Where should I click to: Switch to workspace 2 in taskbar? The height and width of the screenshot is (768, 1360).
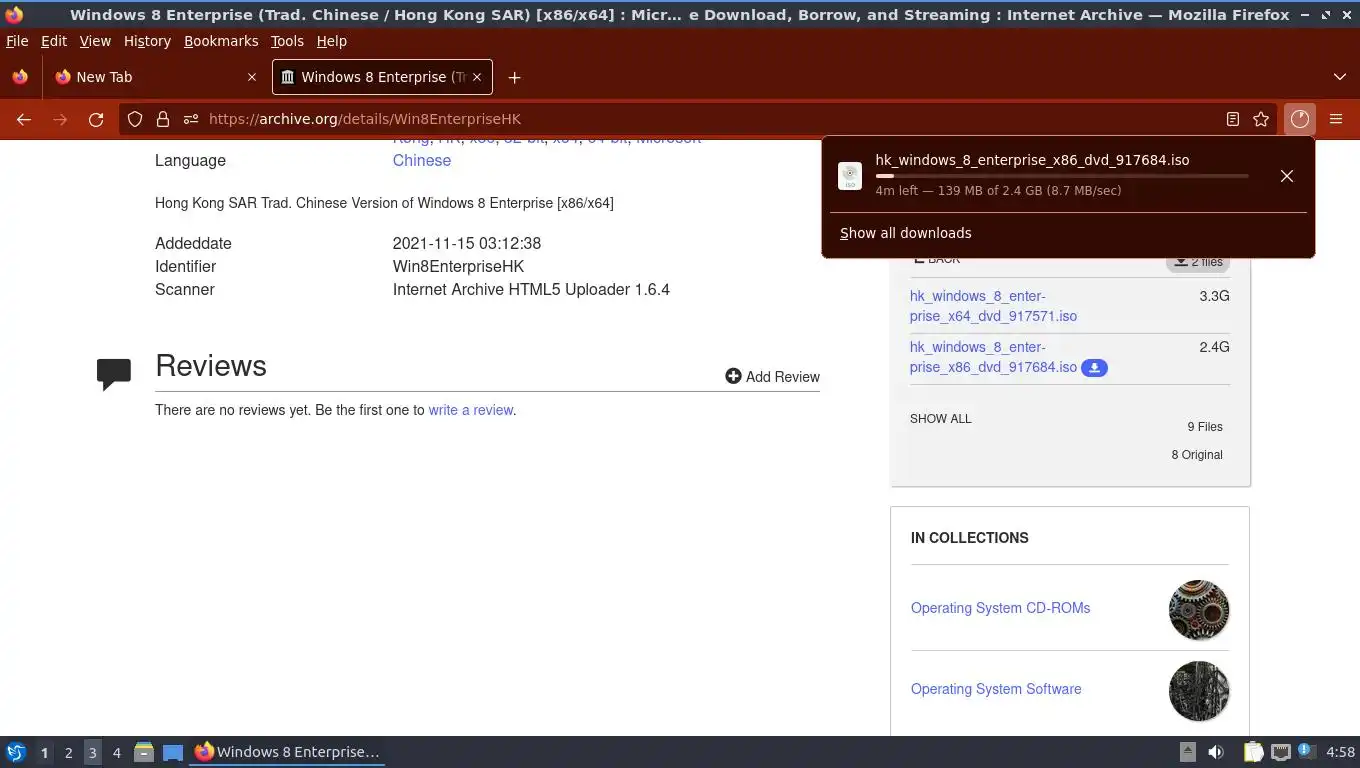click(x=68, y=752)
